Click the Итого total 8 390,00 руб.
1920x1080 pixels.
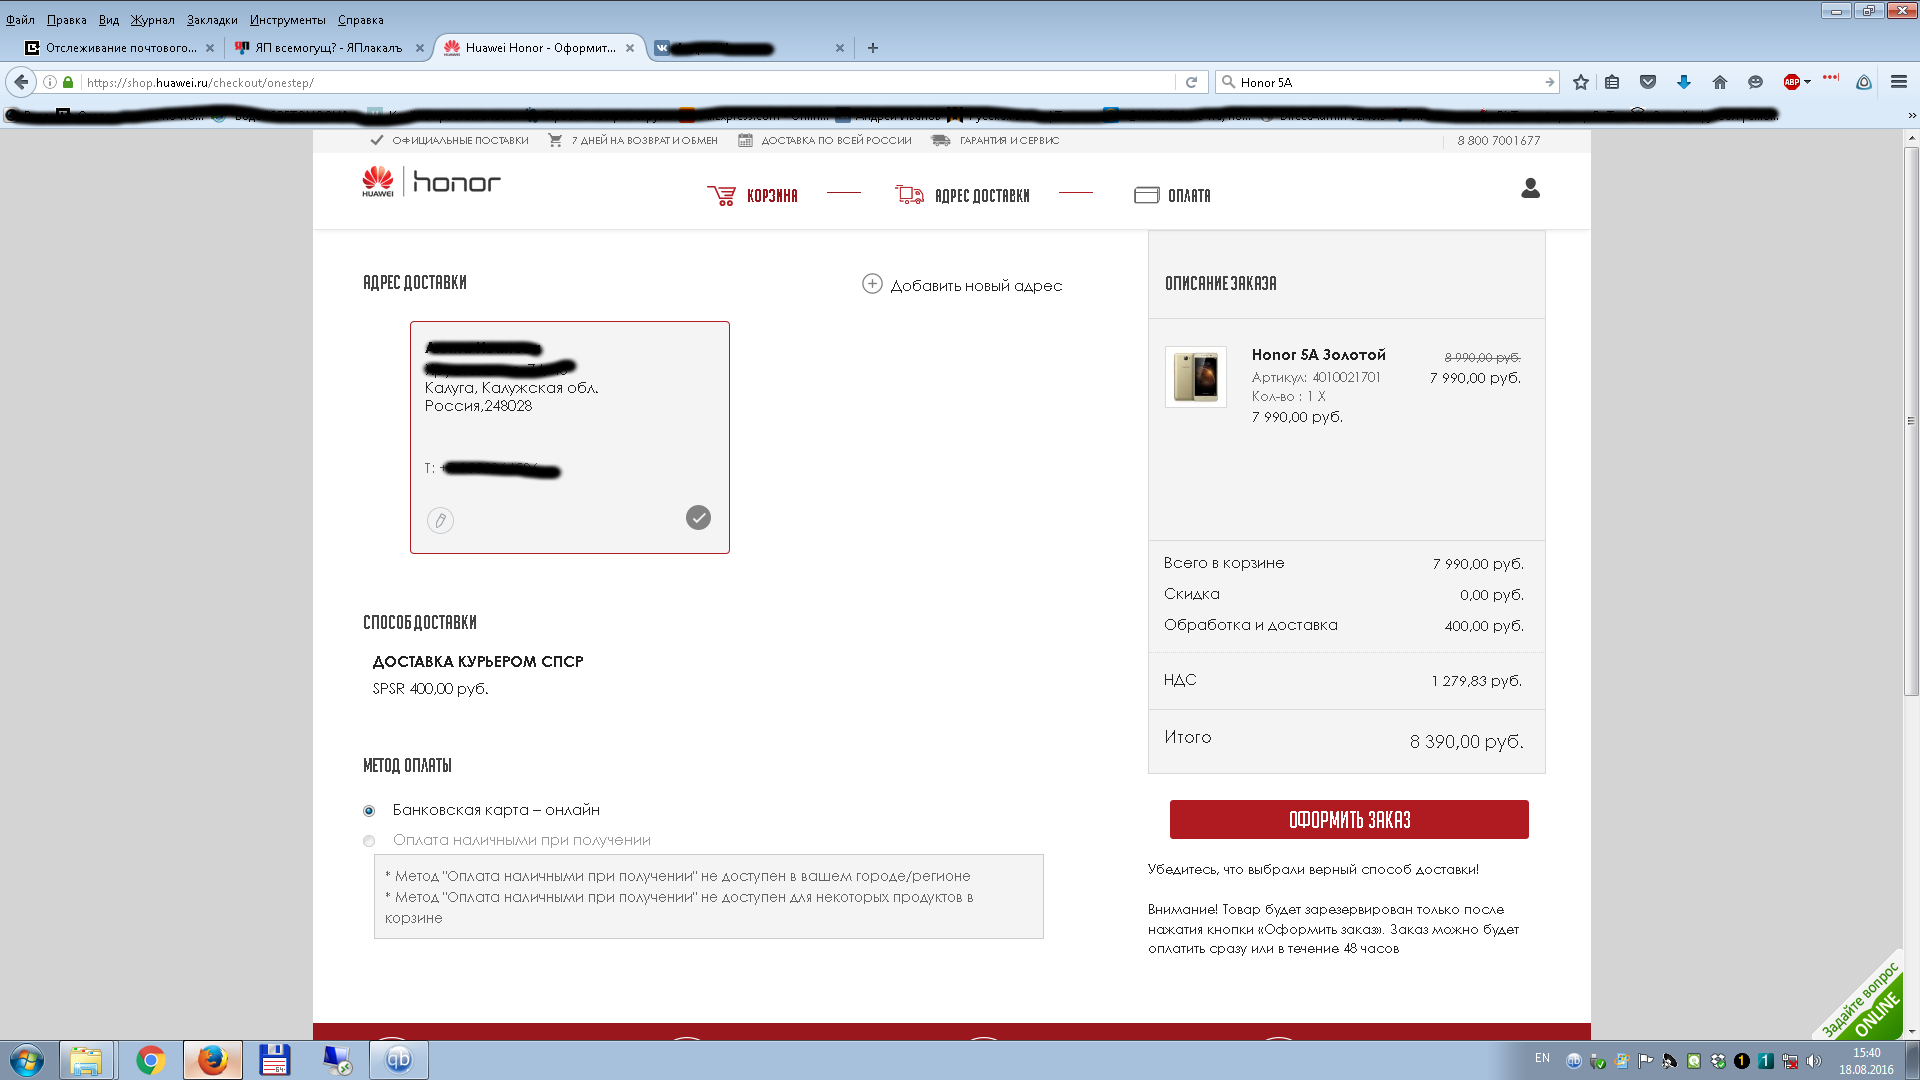click(1466, 742)
